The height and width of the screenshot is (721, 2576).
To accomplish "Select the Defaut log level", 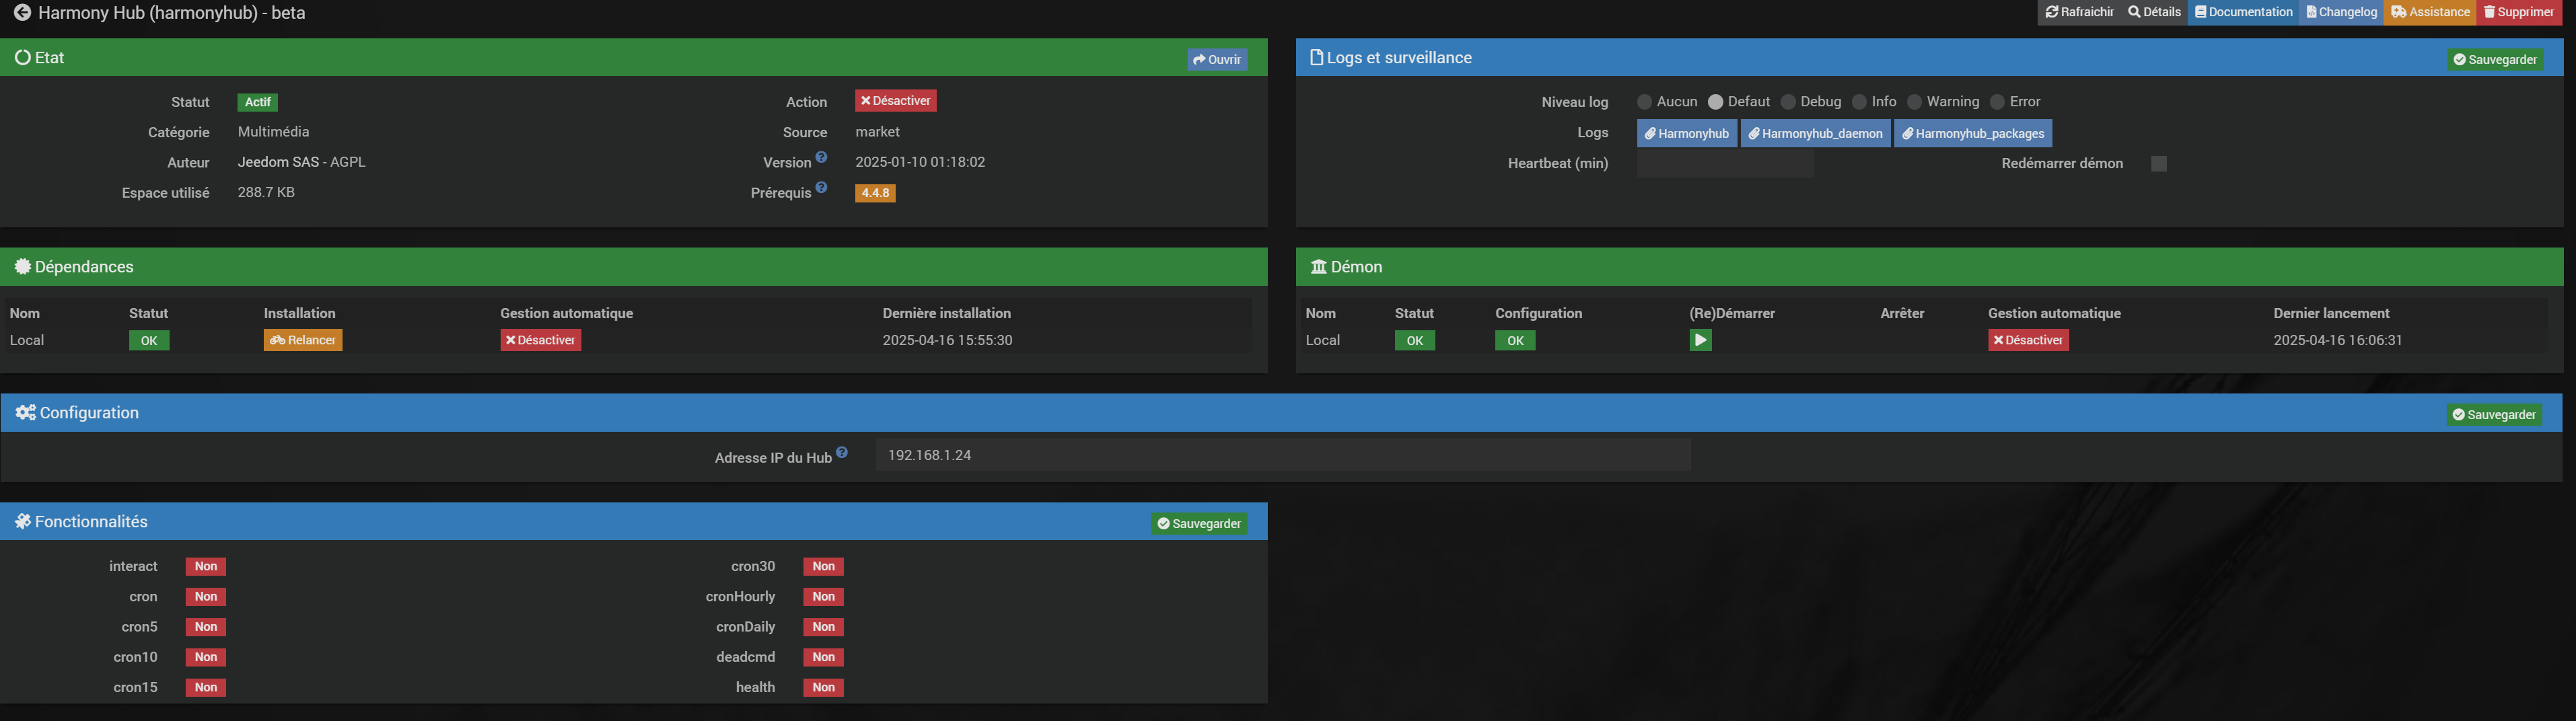I will [1715, 102].
